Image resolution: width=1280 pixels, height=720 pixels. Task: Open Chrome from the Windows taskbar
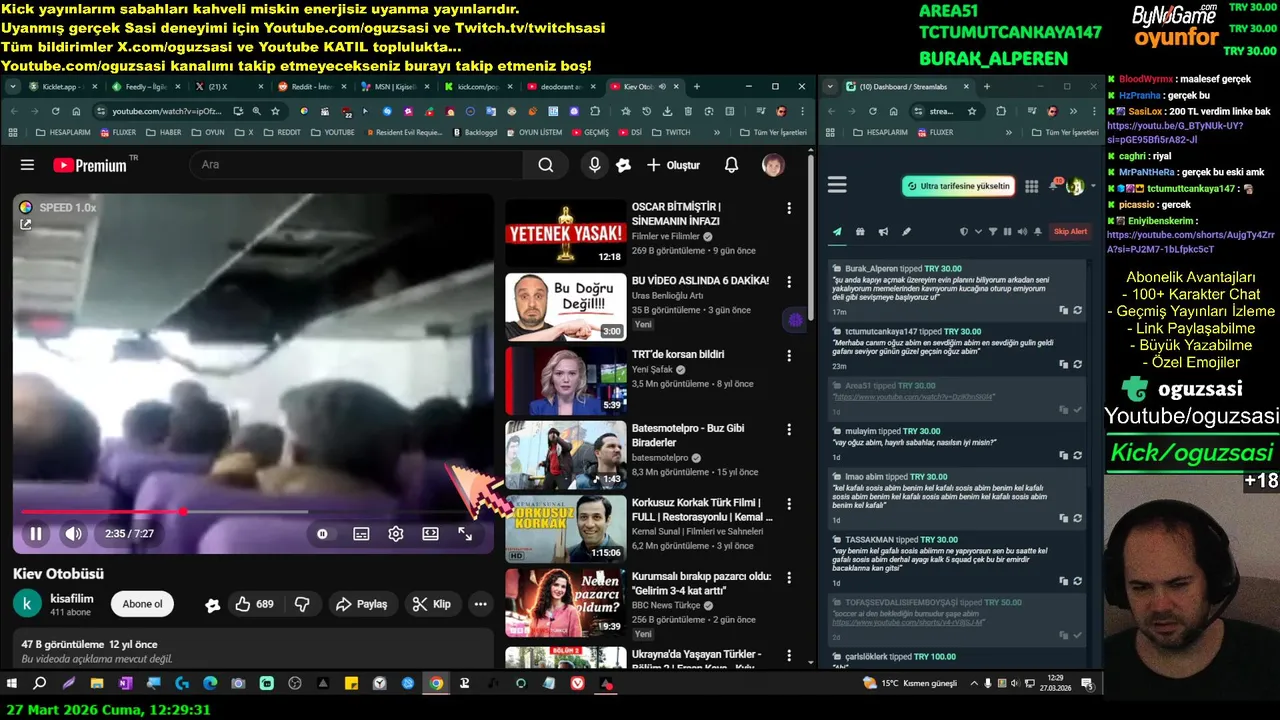(436, 684)
